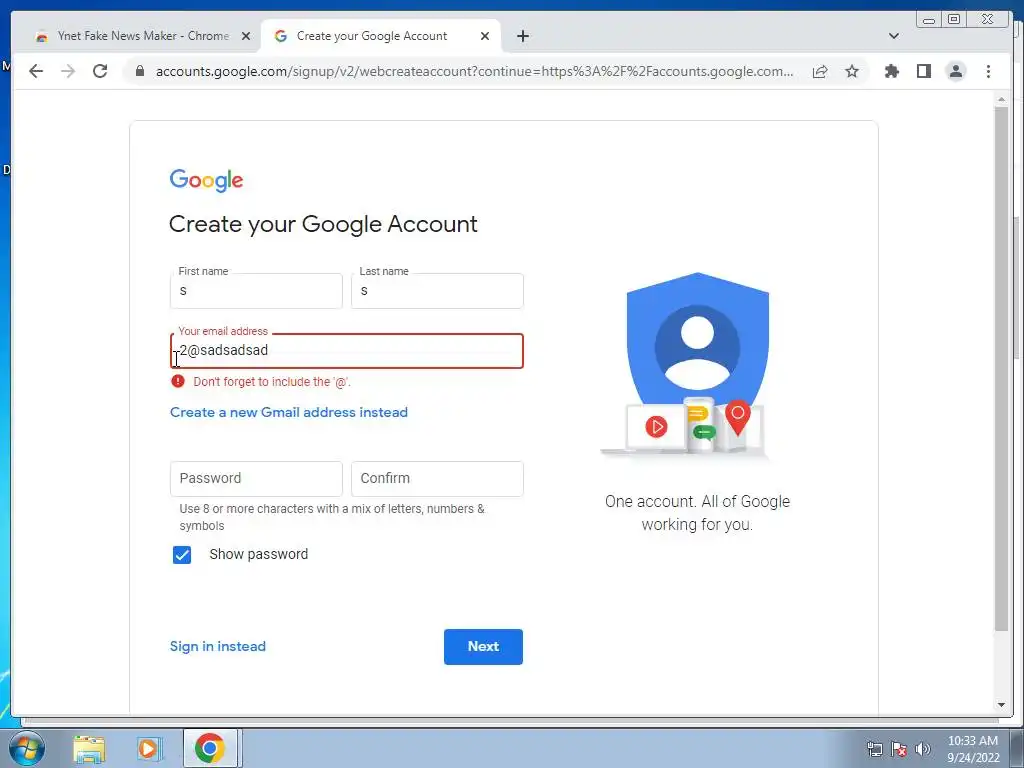Click the Show password label

(259, 554)
